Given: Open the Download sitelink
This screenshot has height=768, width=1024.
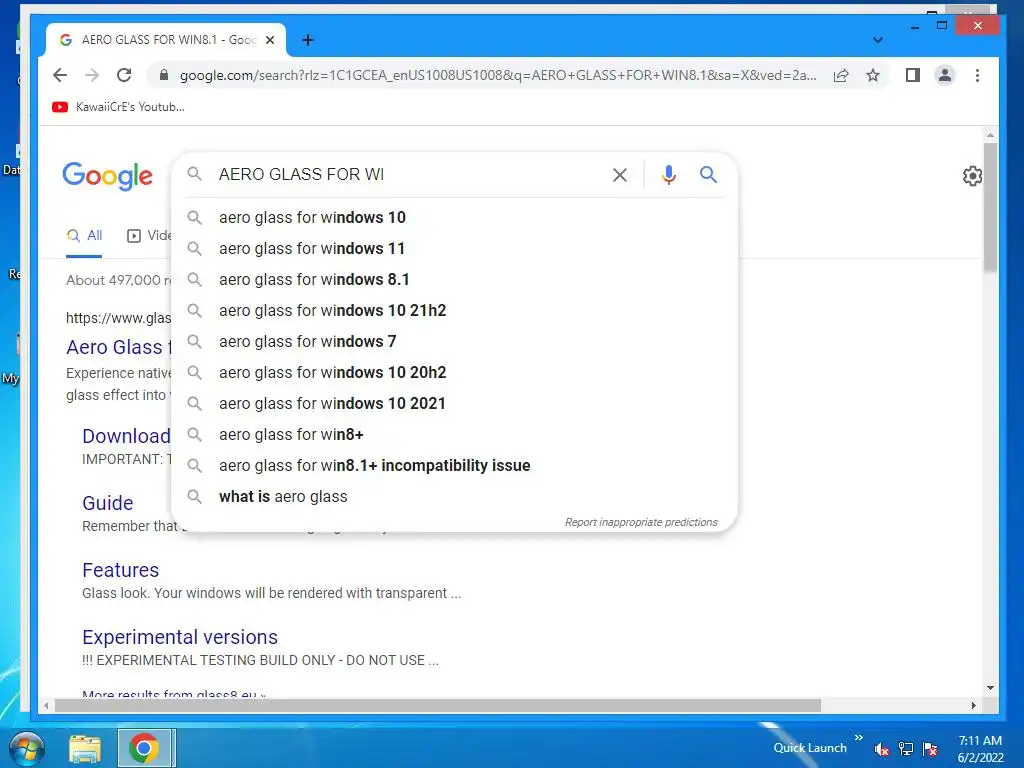Looking at the screenshot, I should tap(126, 436).
